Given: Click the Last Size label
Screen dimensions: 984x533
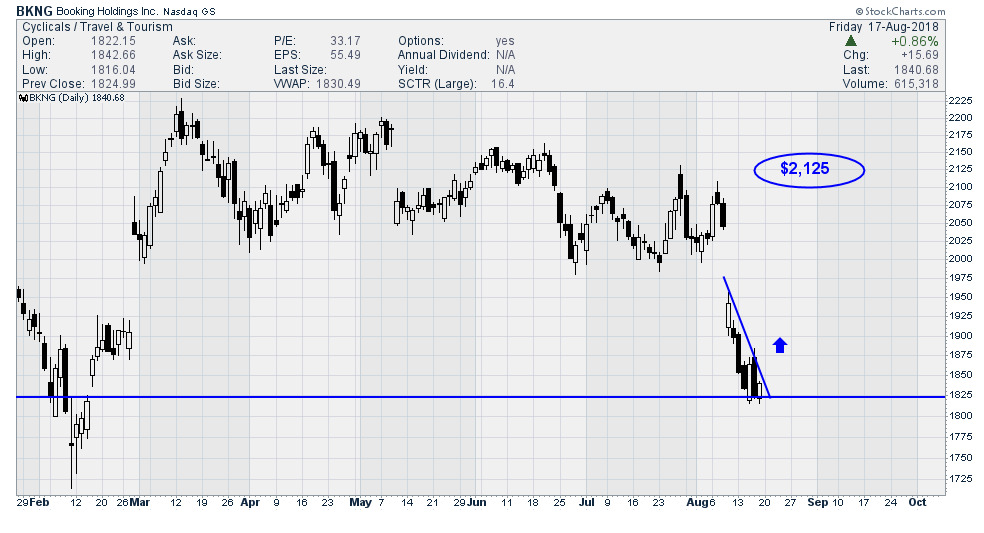Looking at the screenshot, I should (x=300, y=70).
